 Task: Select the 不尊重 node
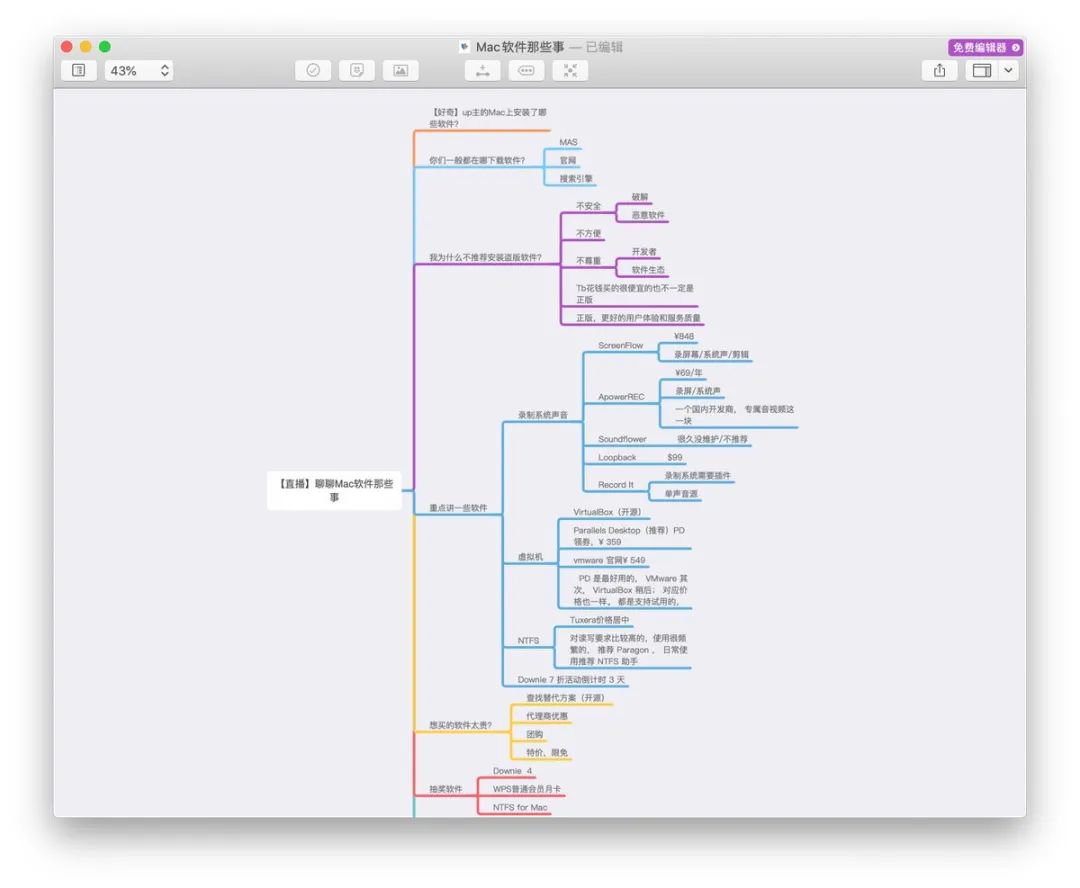click(x=588, y=261)
